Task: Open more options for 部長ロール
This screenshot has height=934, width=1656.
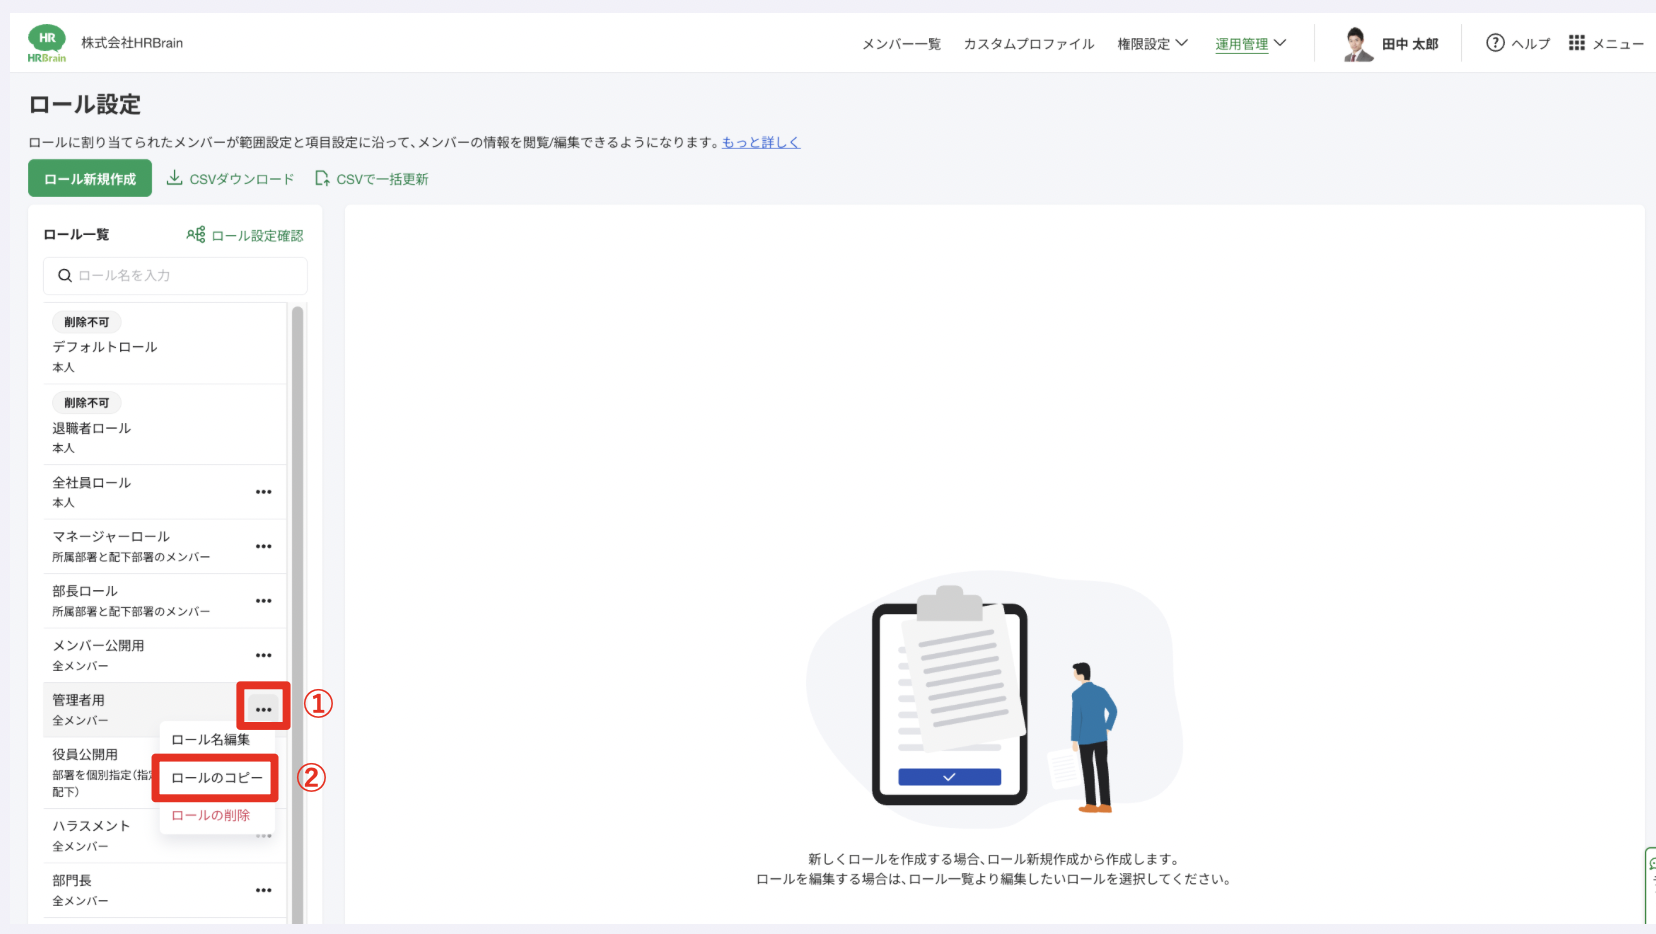Action: point(264,601)
